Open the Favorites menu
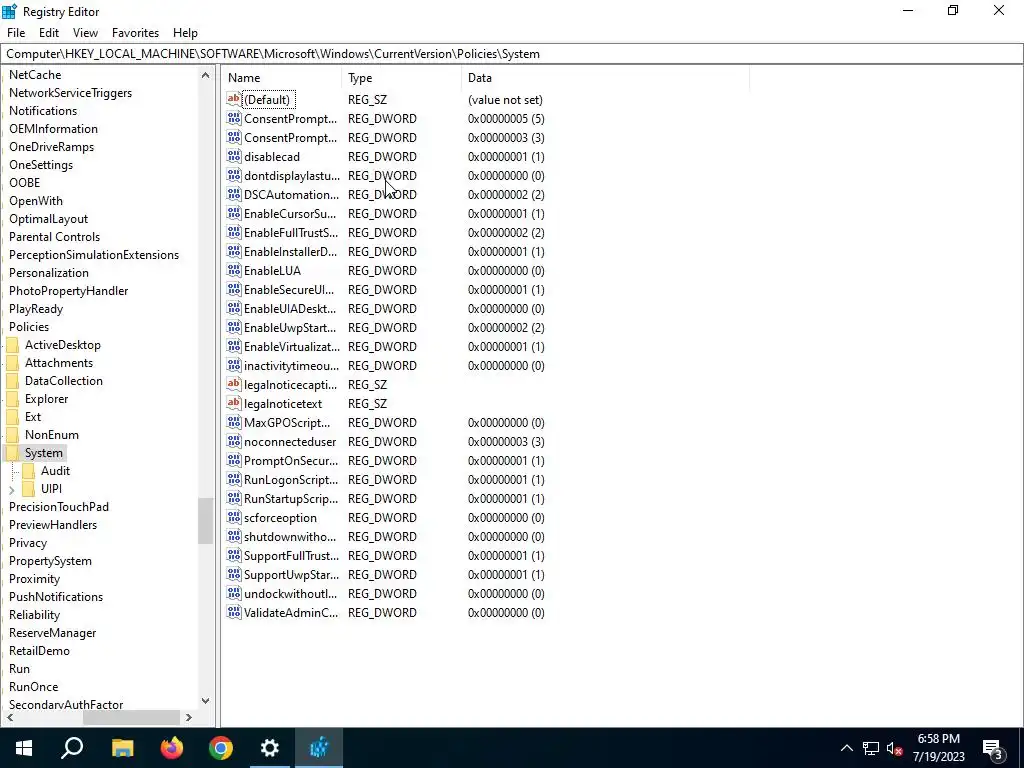 point(135,33)
